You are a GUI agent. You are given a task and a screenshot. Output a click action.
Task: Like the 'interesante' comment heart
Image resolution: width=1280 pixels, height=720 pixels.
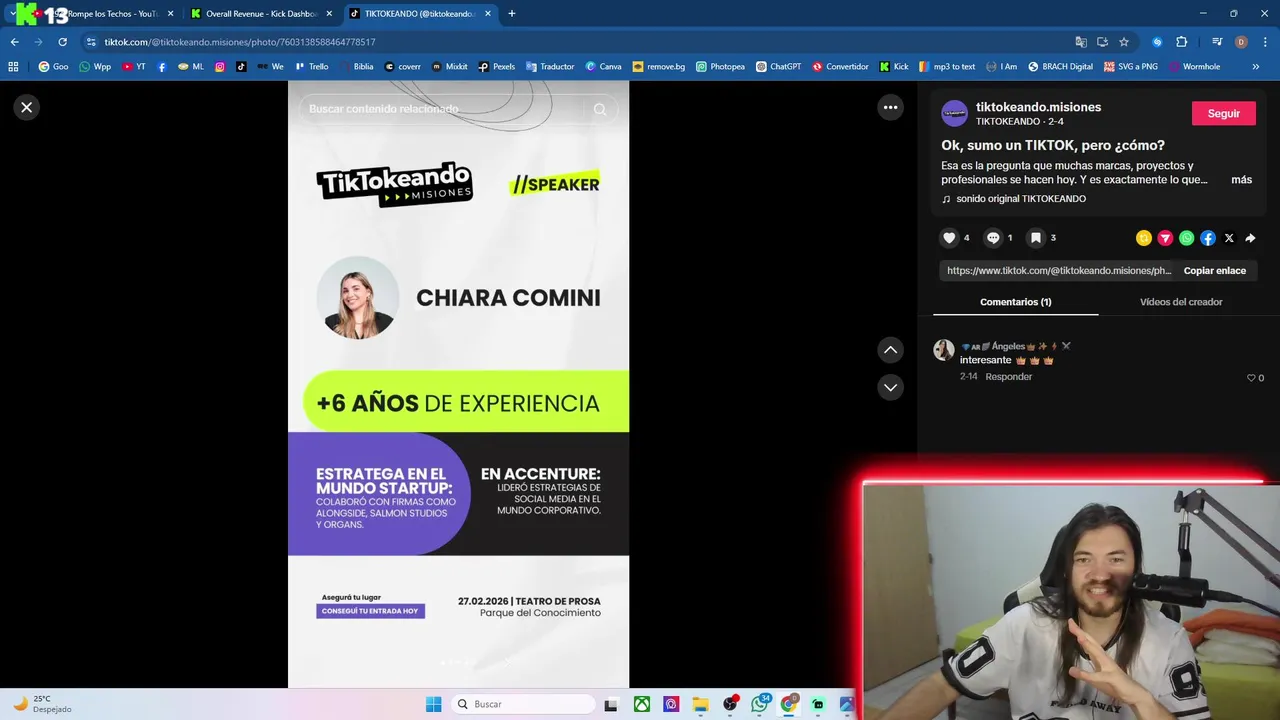point(1251,378)
